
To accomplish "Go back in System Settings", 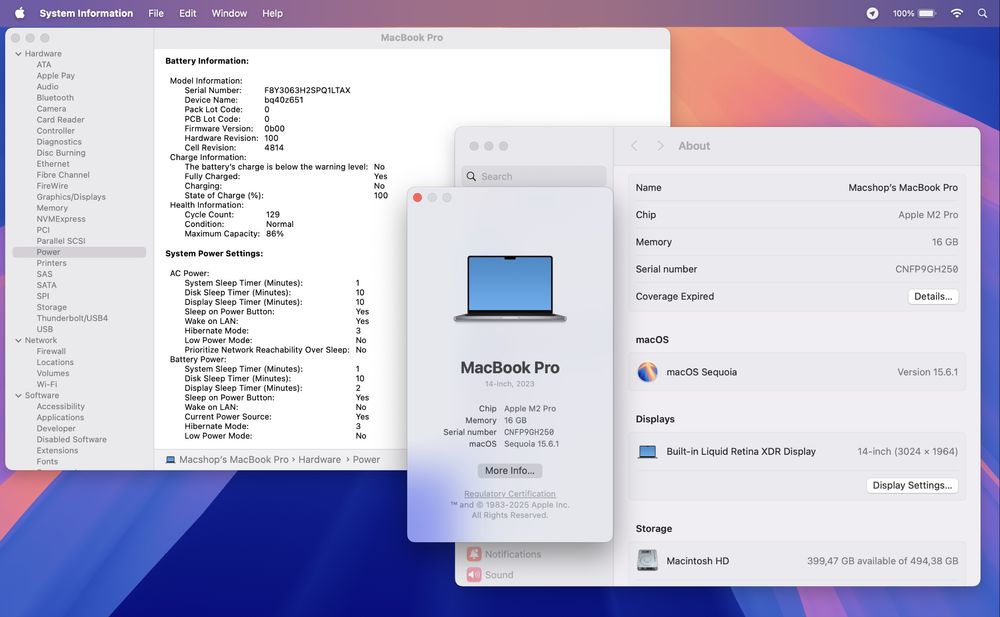I will point(634,145).
